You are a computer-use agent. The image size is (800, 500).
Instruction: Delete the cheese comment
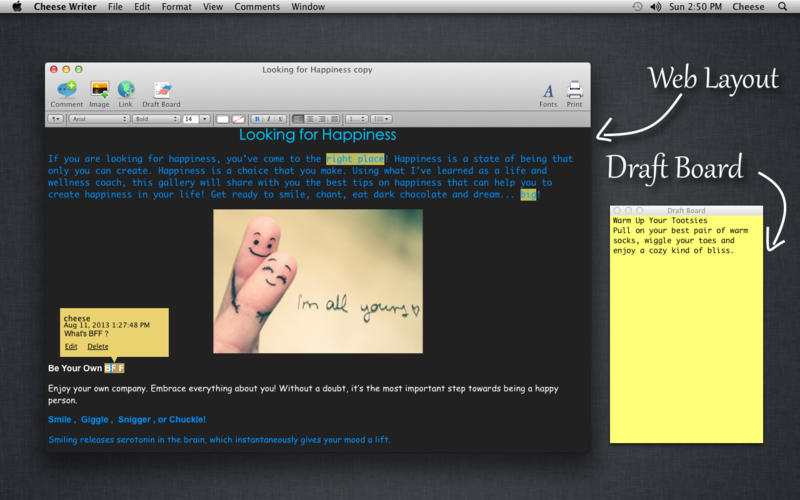(97, 346)
